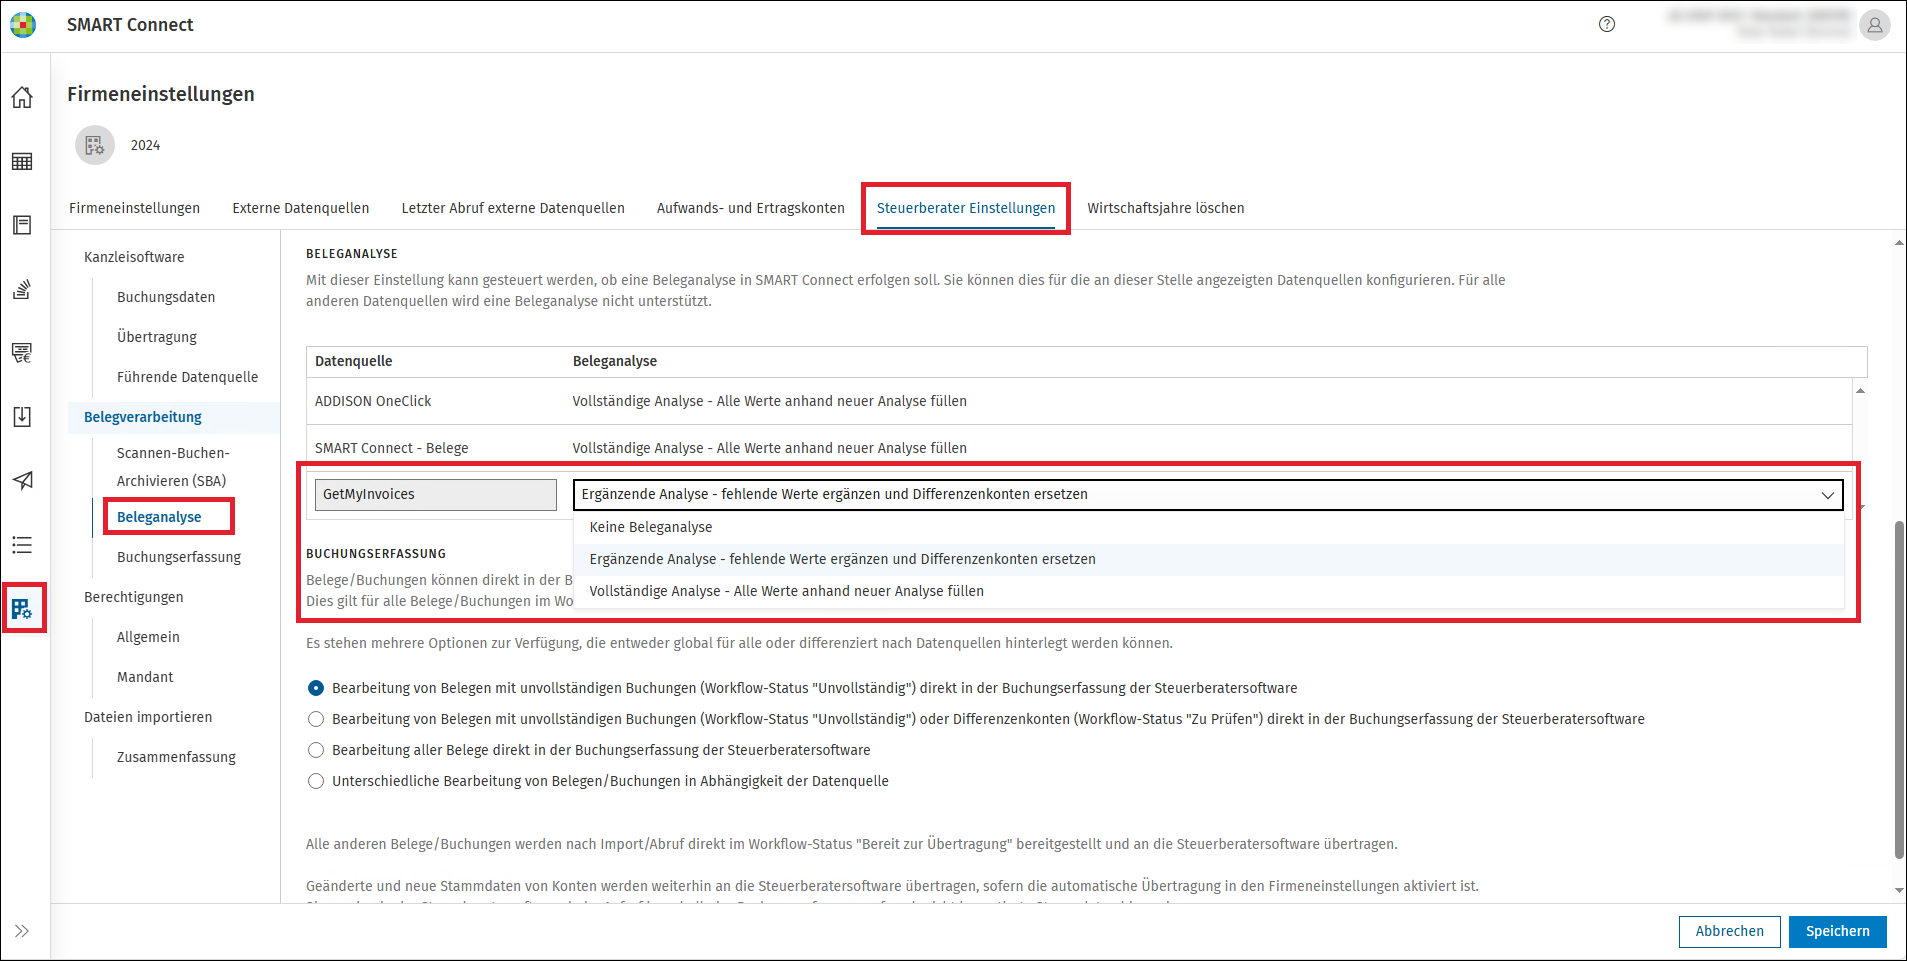Viewport: 1907px width, 961px height.
Task: Open Buchungsdaten navigation item
Action: click(x=166, y=297)
